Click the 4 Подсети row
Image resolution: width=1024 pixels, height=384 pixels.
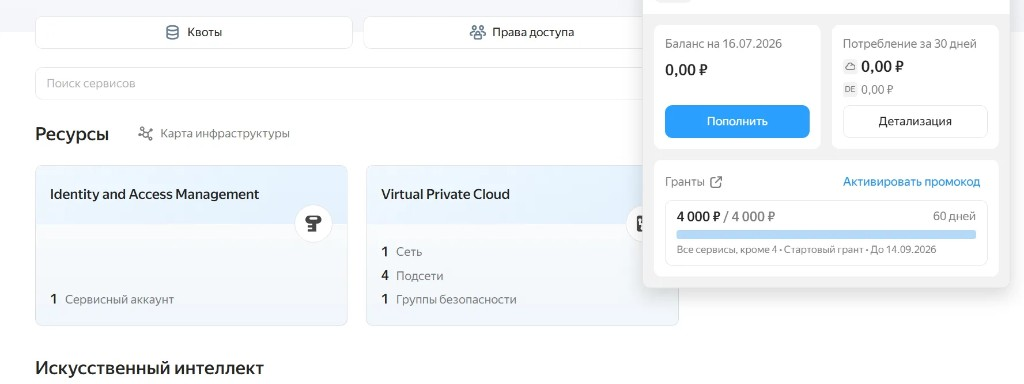412,276
